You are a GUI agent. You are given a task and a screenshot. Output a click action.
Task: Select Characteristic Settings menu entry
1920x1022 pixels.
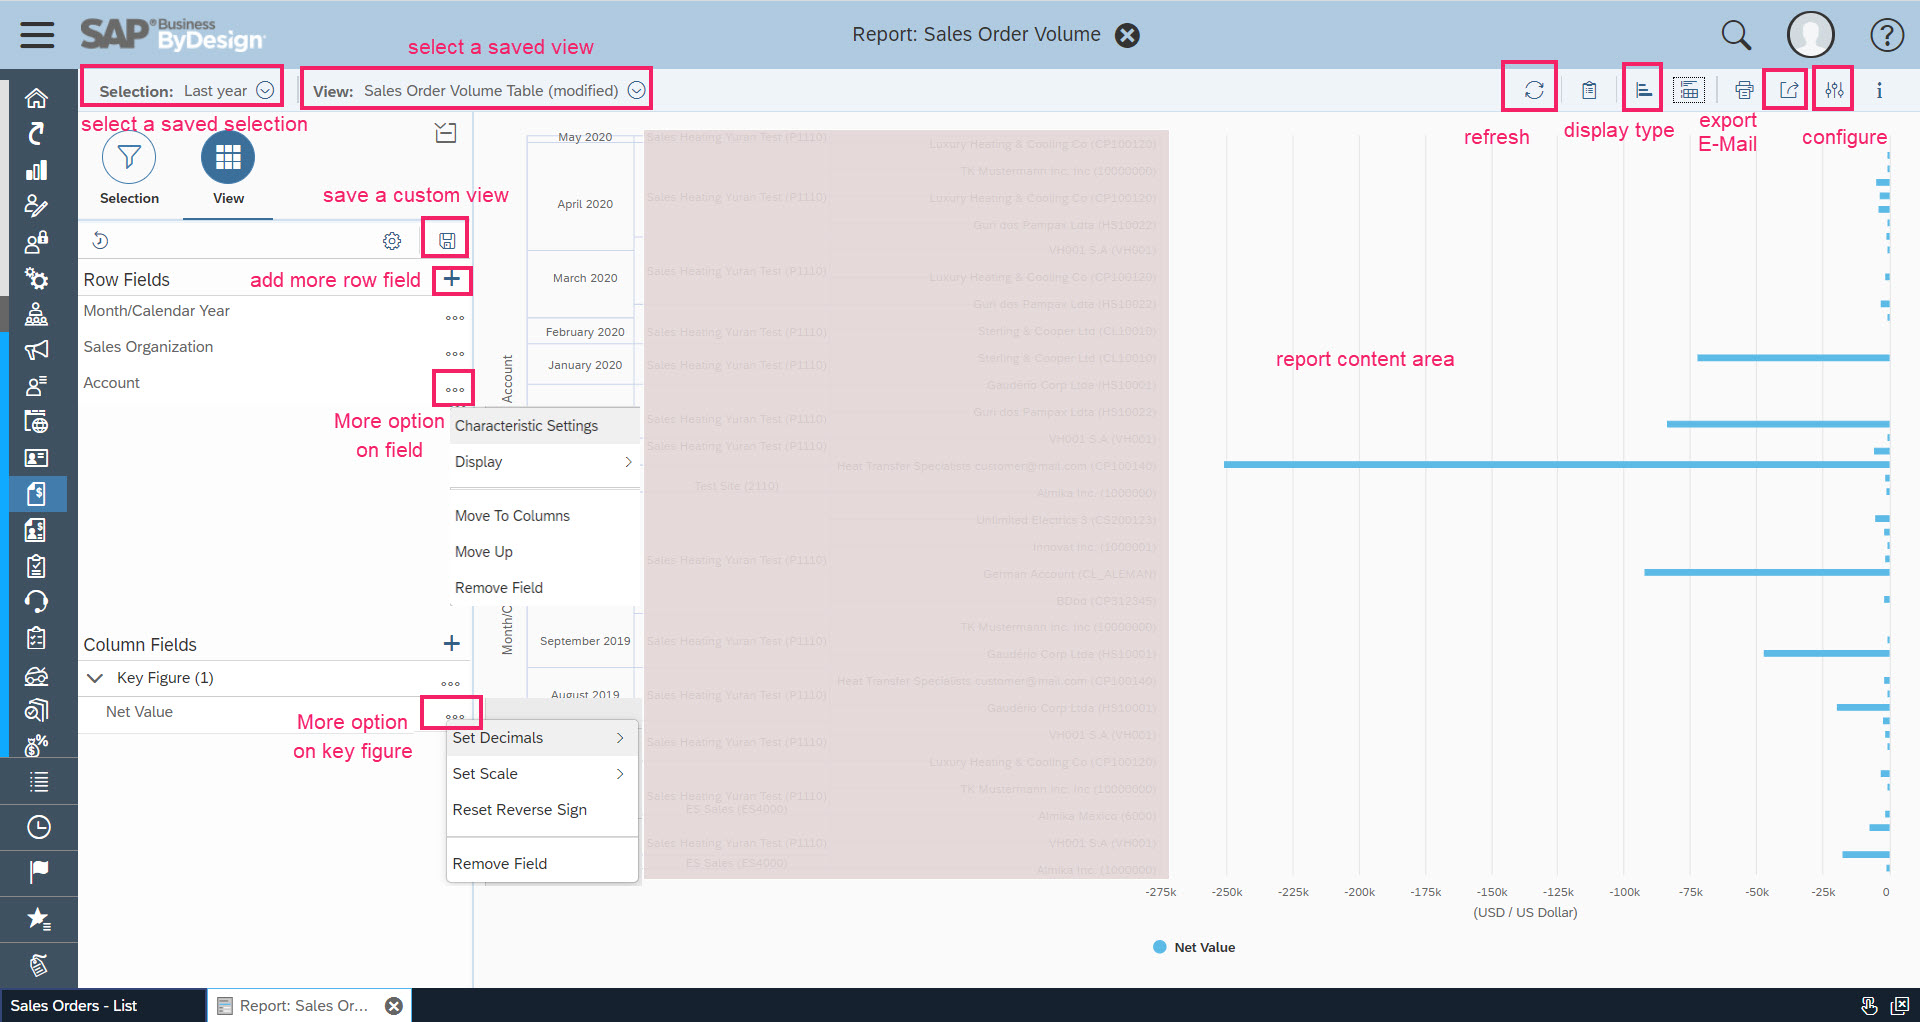pyautogui.click(x=545, y=426)
